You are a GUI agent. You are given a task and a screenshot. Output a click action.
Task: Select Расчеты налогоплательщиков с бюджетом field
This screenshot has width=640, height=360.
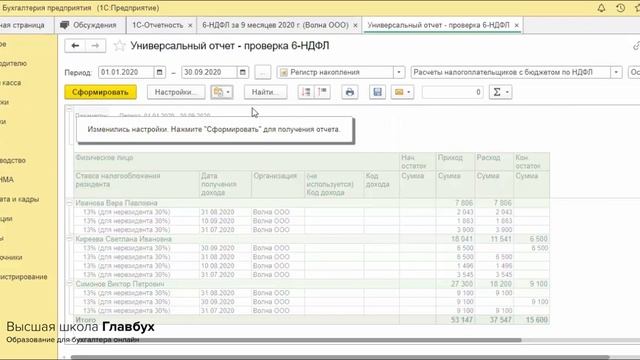pos(511,72)
